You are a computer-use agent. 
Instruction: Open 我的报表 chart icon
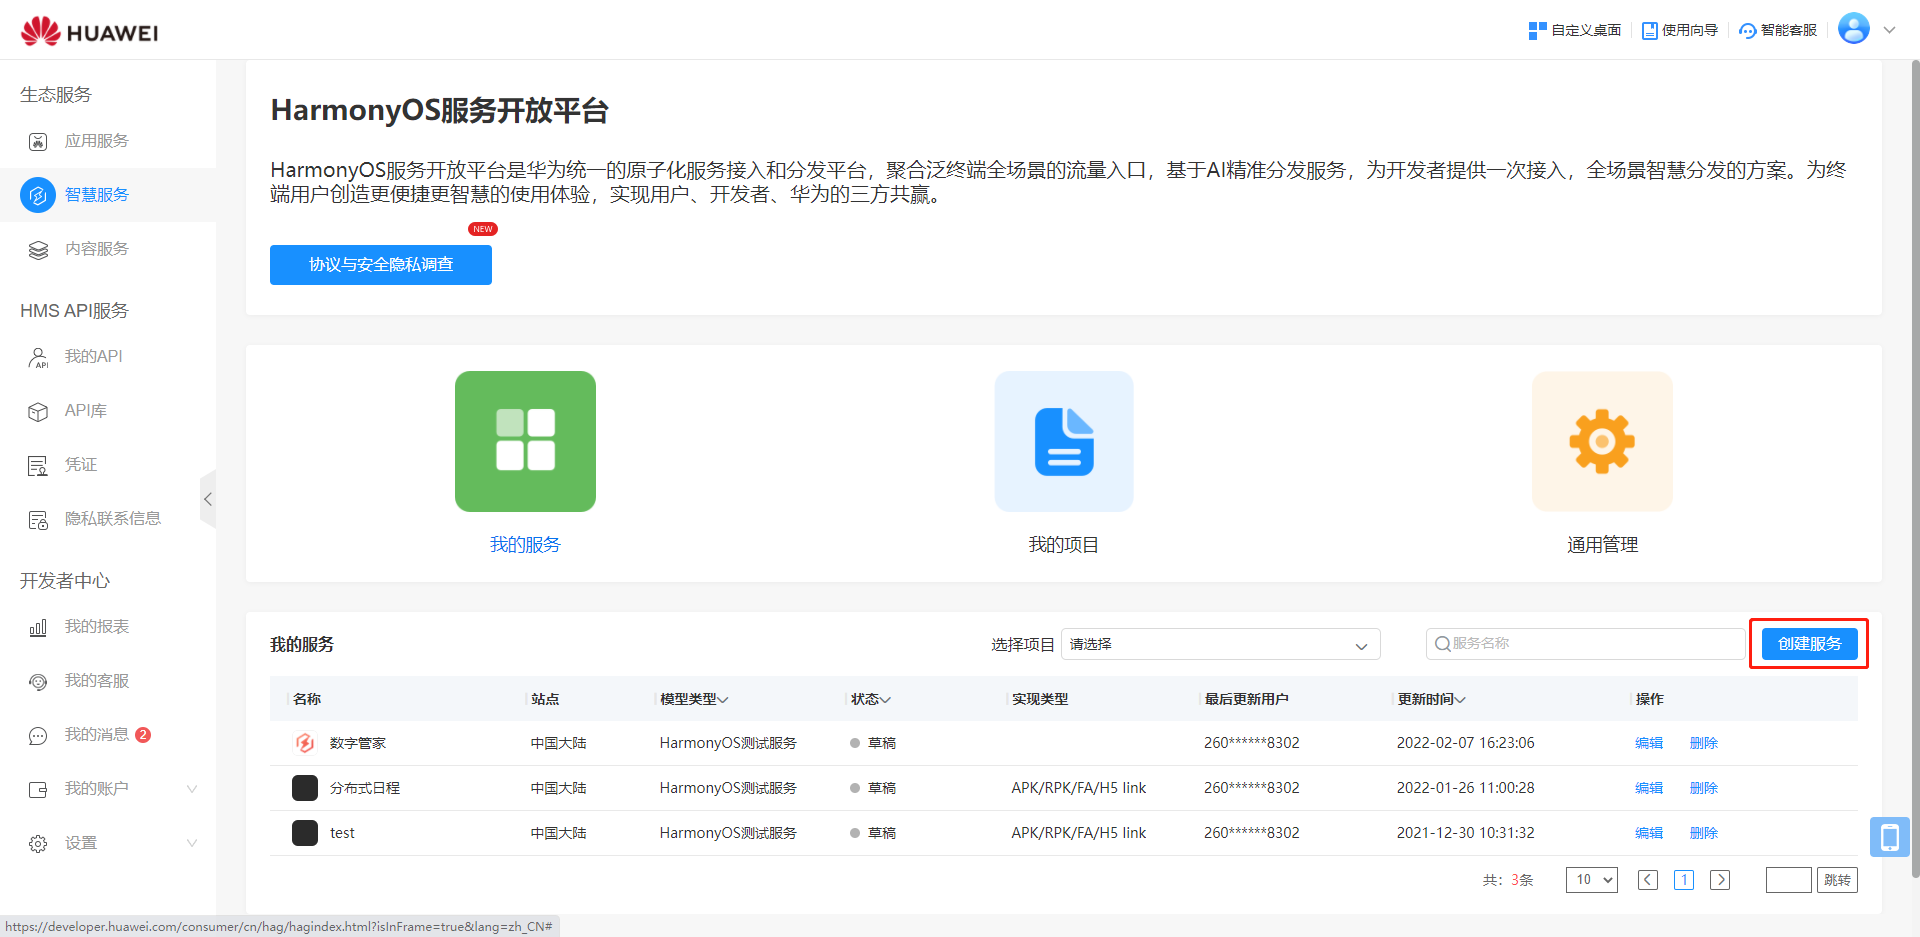(38, 627)
